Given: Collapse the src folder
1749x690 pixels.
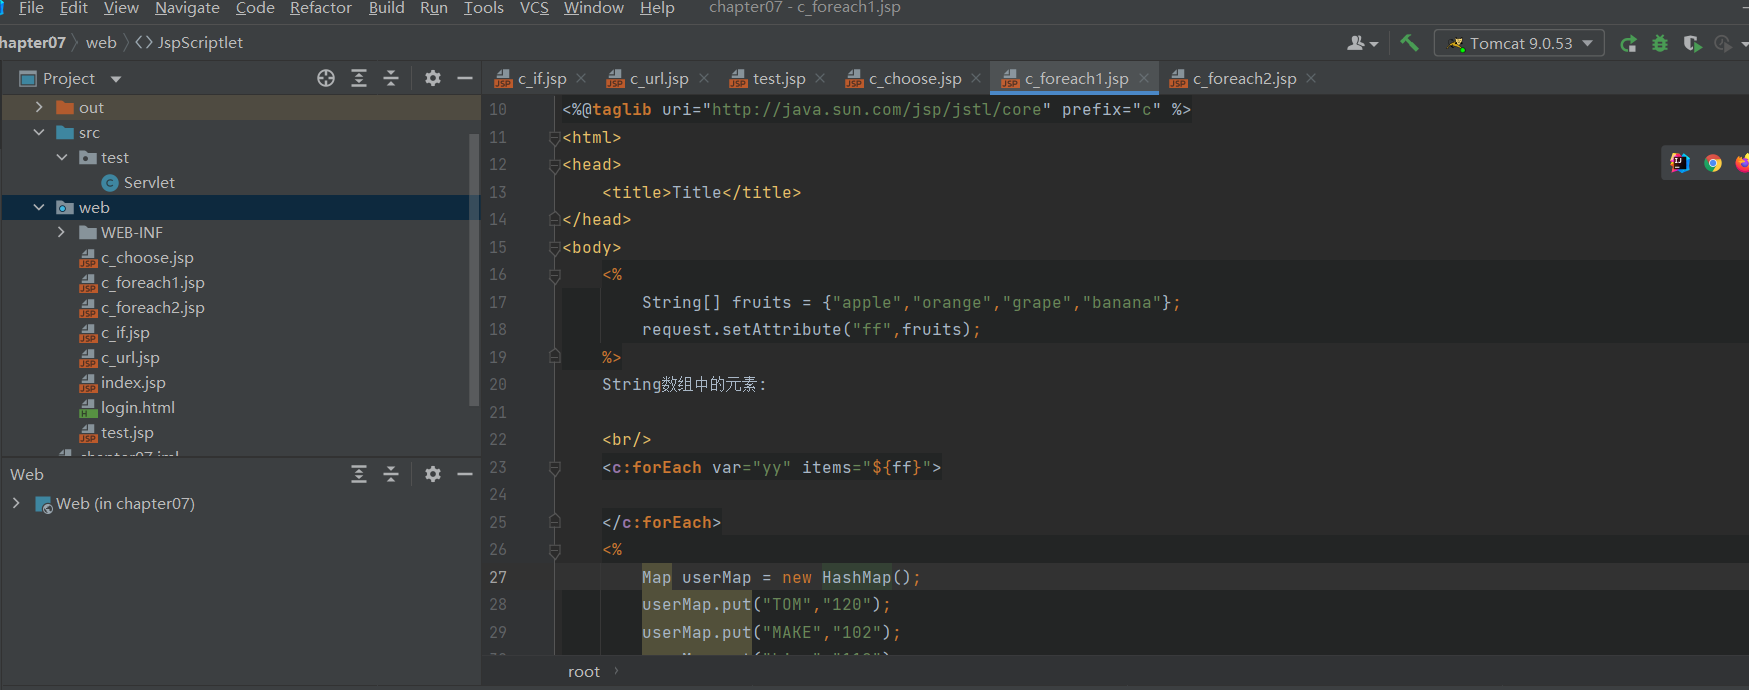Looking at the screenshot, I should (x=39, y=132).
